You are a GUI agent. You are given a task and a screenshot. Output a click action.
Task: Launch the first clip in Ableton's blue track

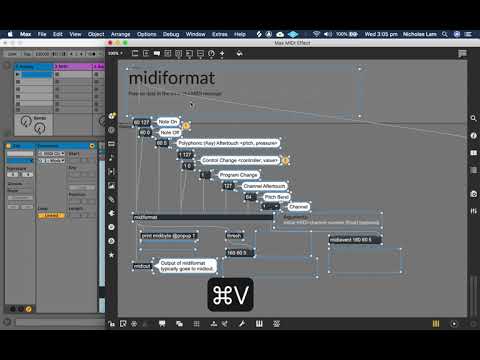coord(18,74)
